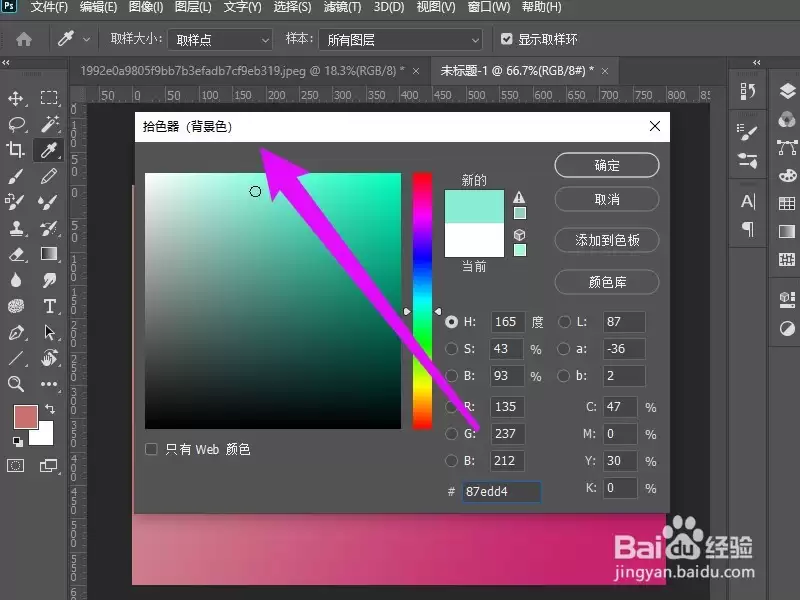Open the 图像 Image menu
The width and height of the screenshot is (800, 600).
[146, 7]
